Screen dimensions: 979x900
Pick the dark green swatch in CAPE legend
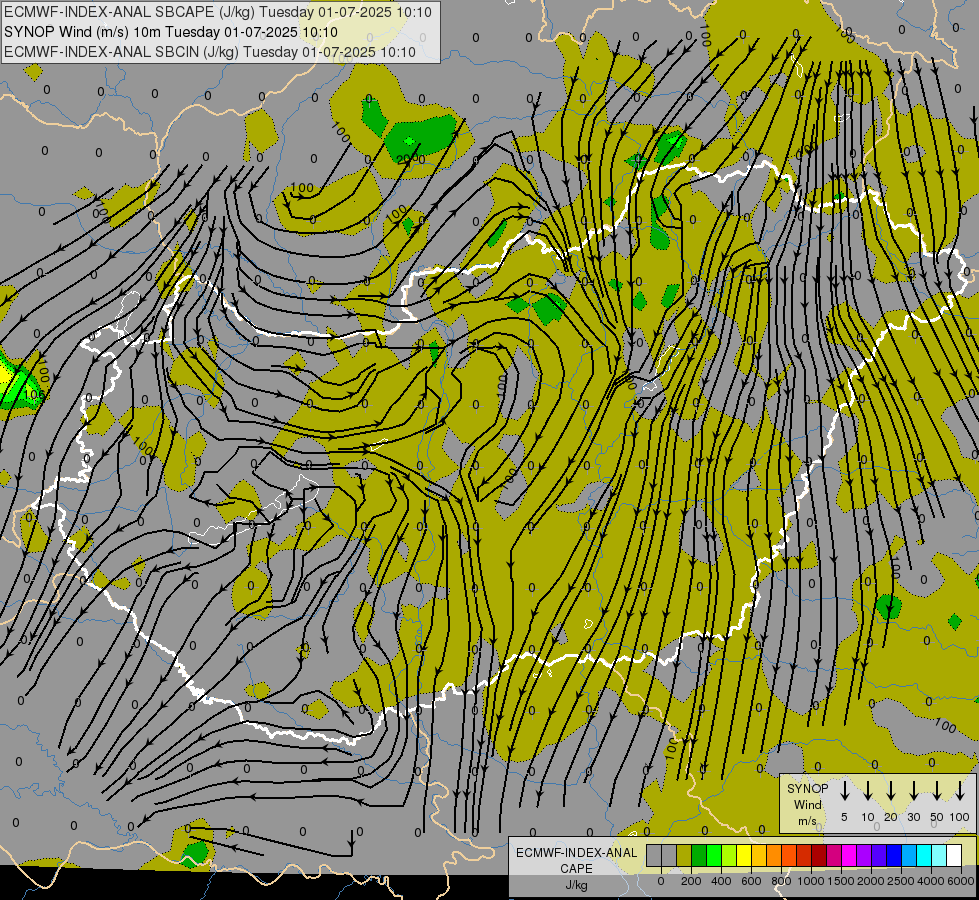(x=699, y=855)
